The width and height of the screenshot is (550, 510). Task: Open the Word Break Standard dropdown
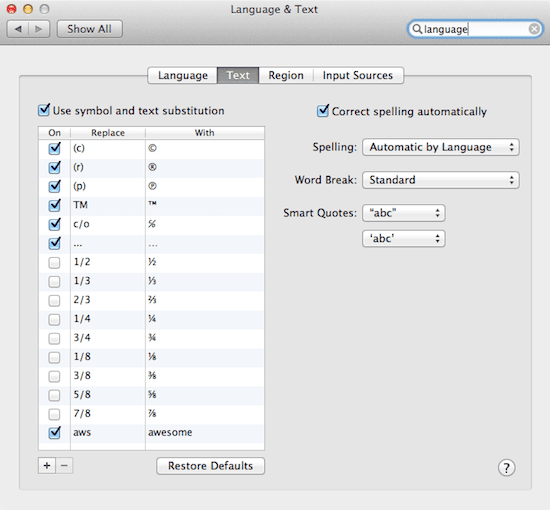pyautogui.click(x=441, y=180)
